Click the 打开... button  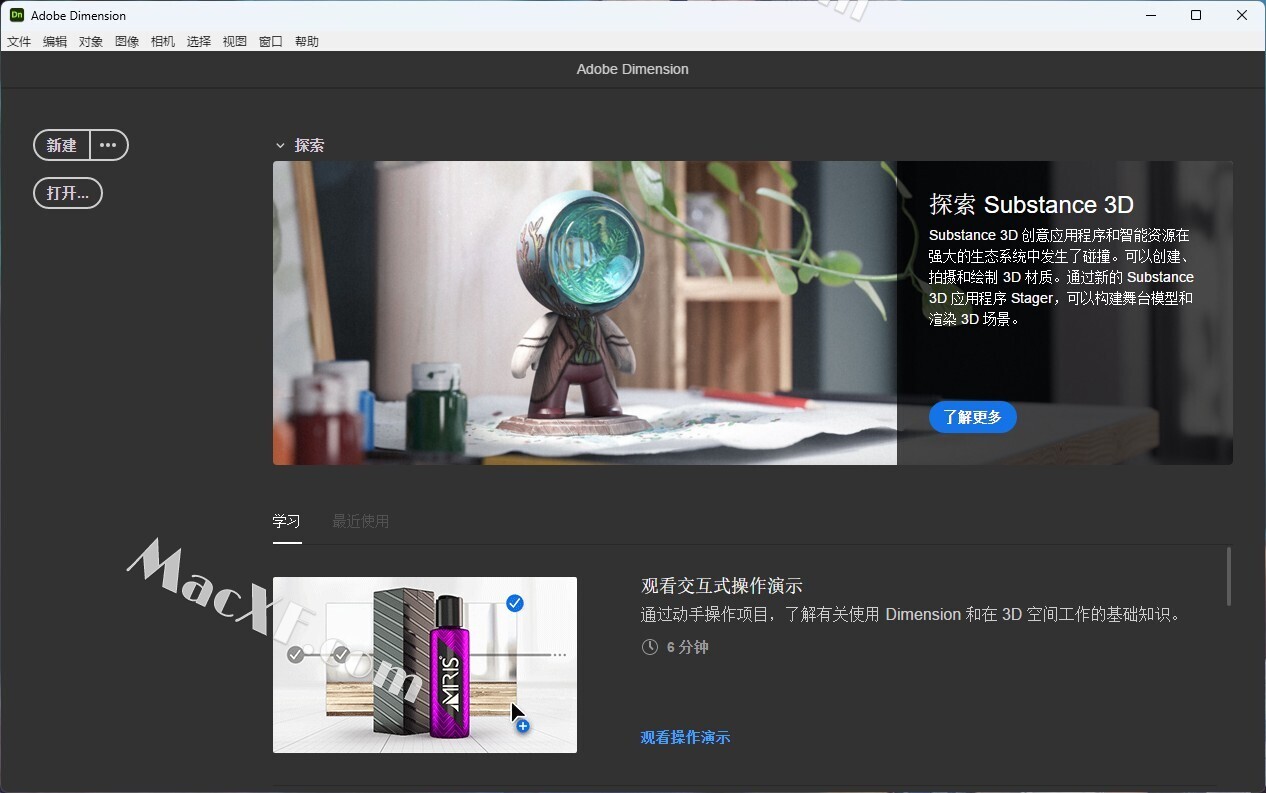68,193
